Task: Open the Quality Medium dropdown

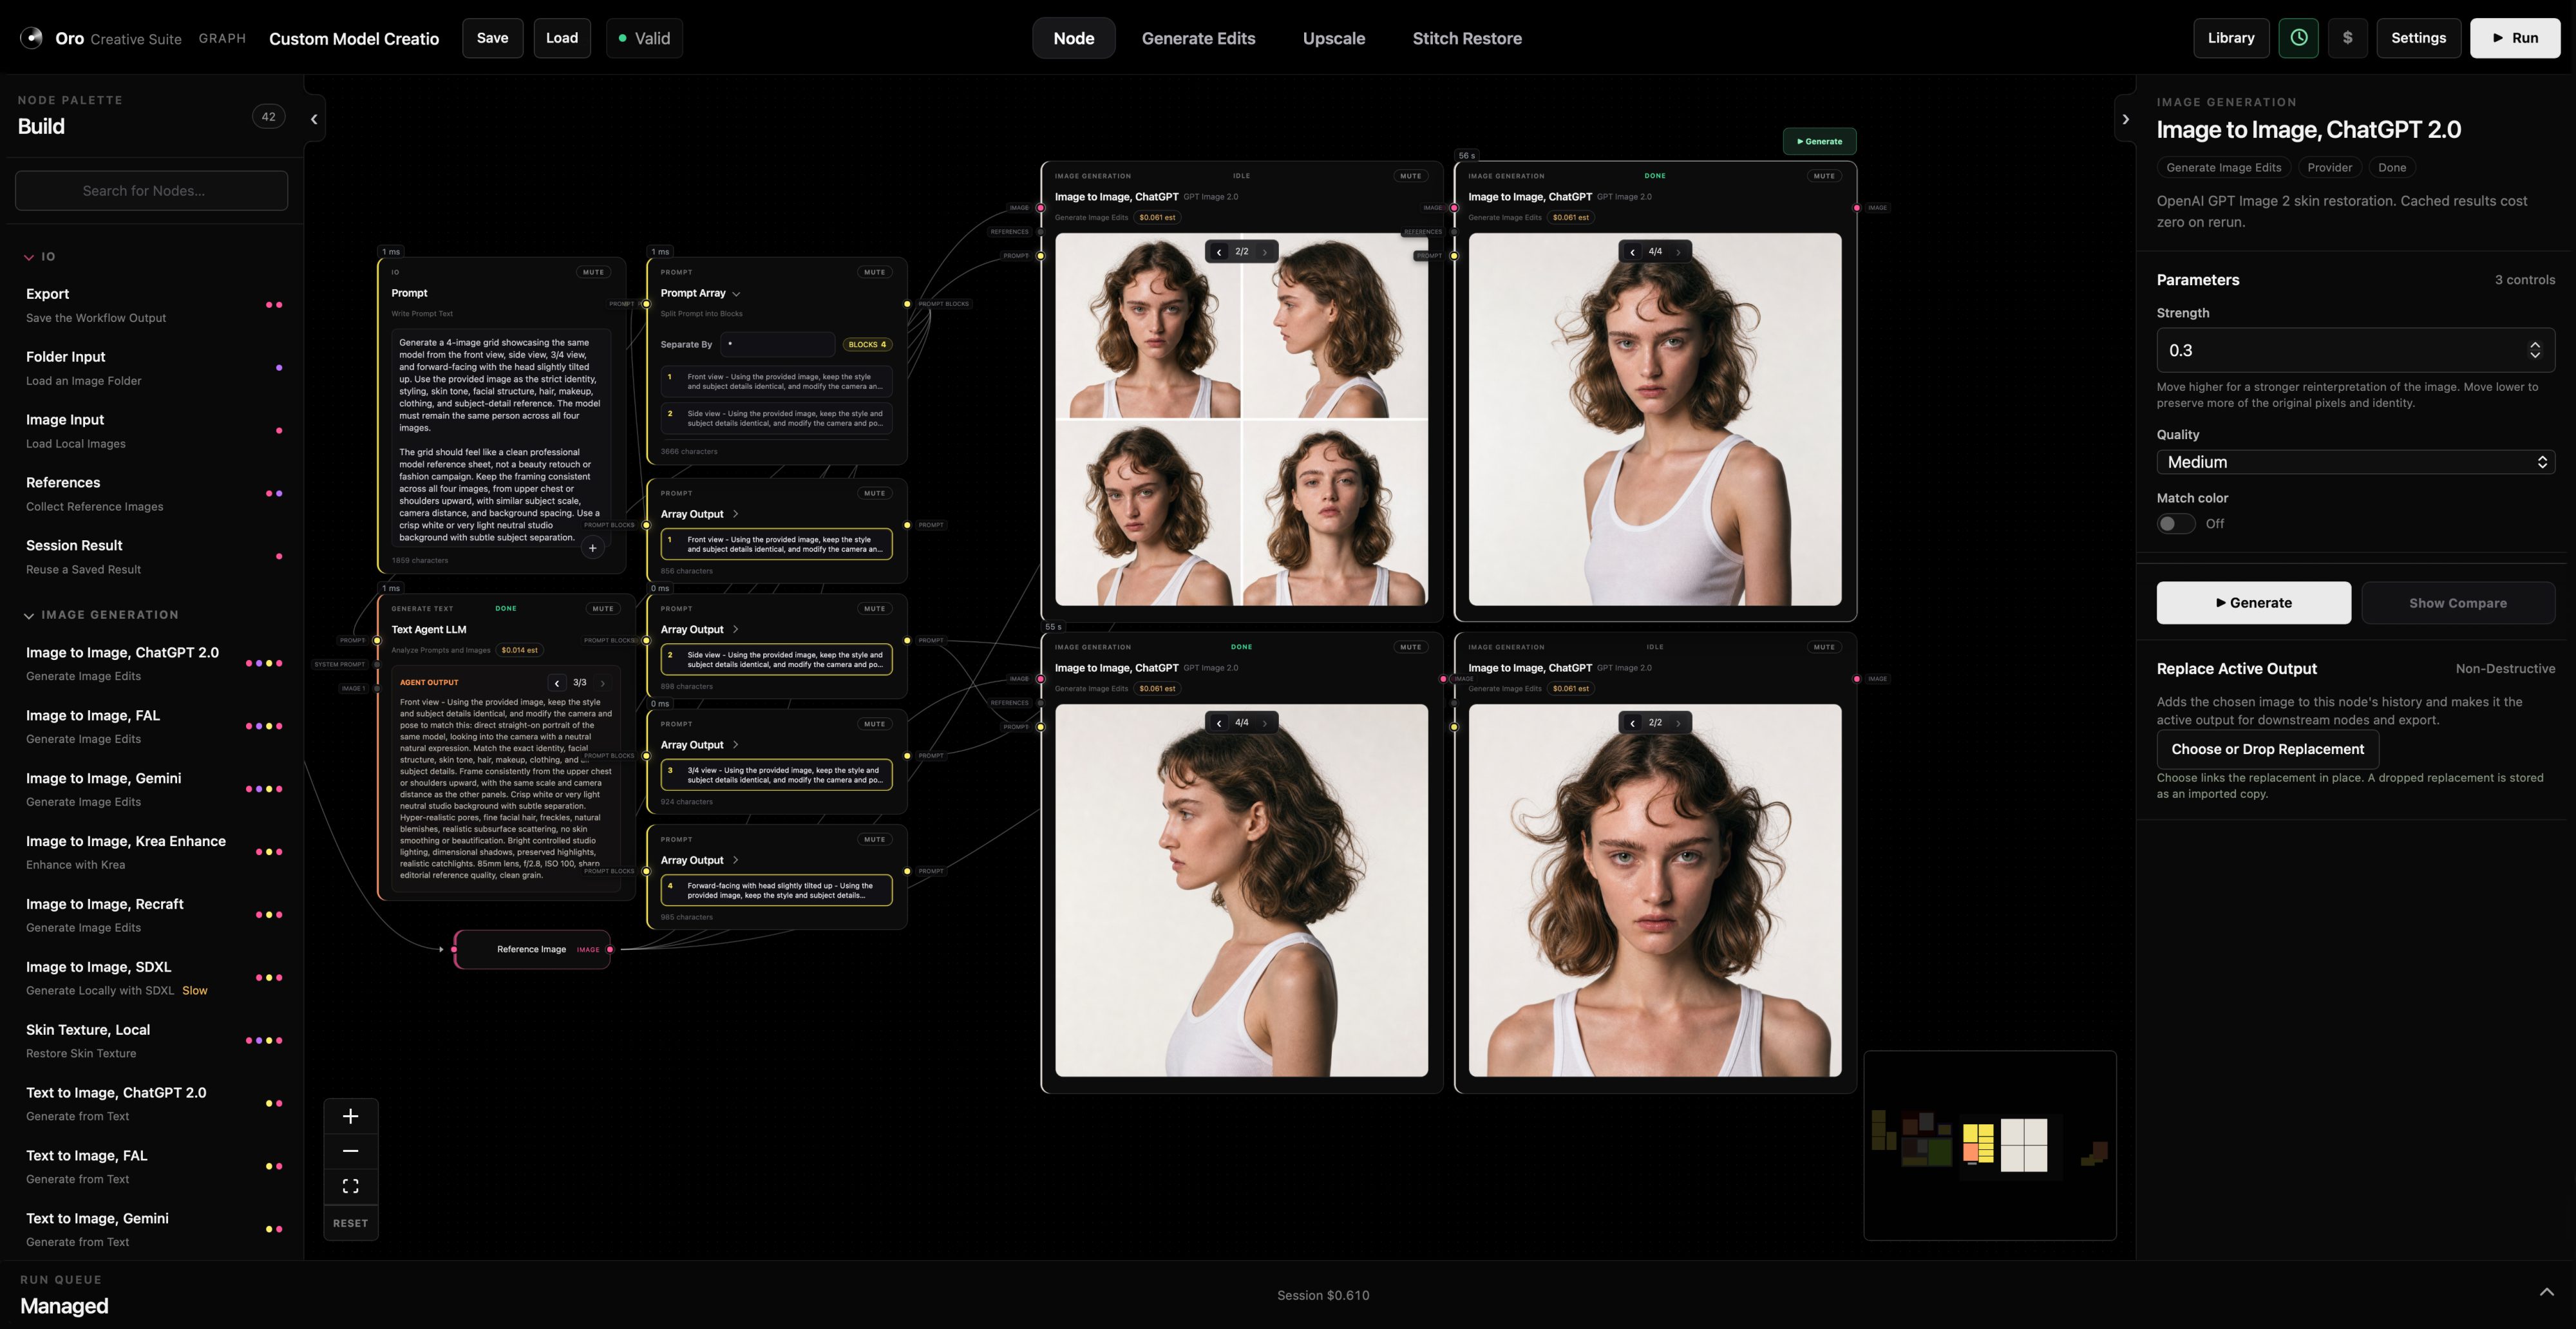Action: click(x=2355, y=462)
